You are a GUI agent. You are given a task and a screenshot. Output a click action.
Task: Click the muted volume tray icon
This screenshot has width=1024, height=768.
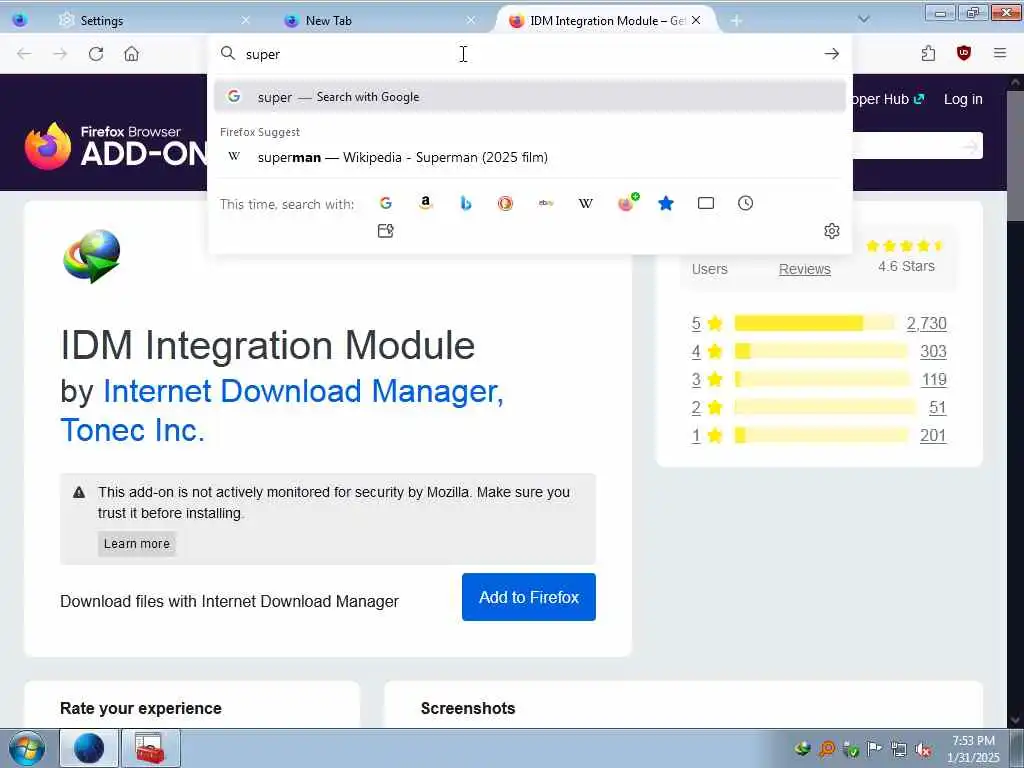[x=923, y=749]
